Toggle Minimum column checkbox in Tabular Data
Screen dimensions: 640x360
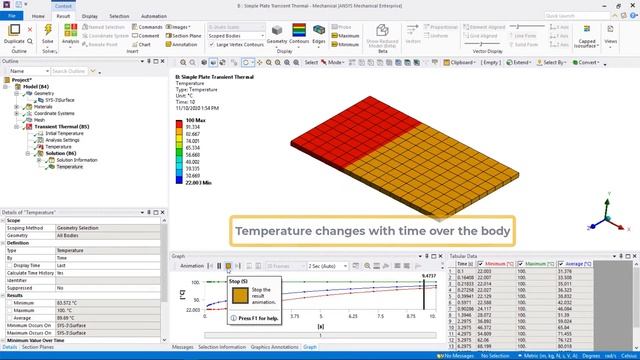click(480, 264)
